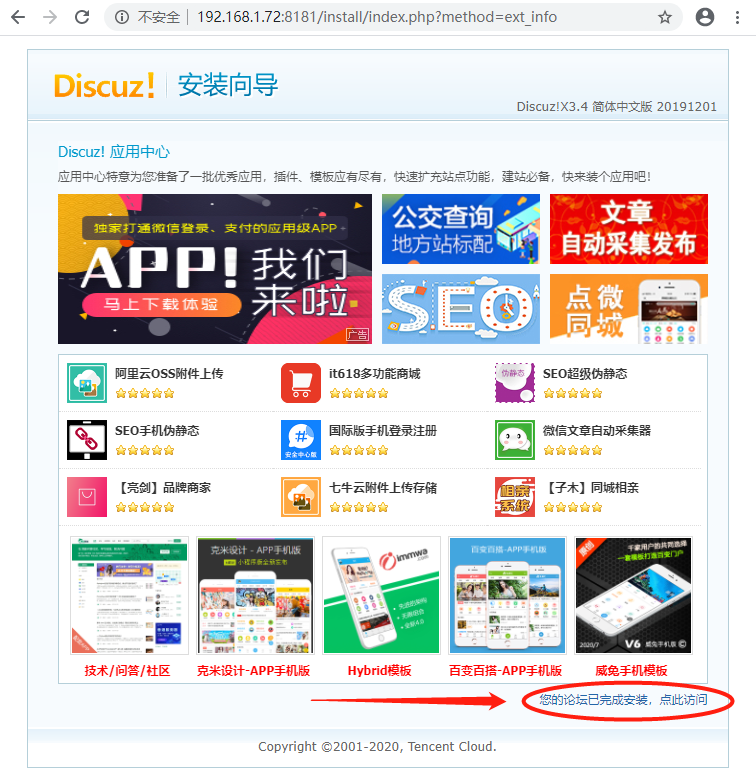Open the Hybrid模板 template thumbnail
756x772 pixels.
(x=381, y=595)
